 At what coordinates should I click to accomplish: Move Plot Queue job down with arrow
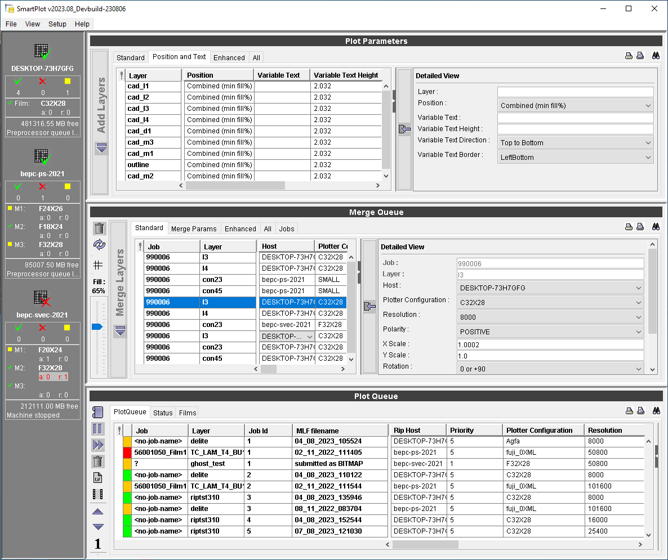pyautogui.click(x=98, y=527)
